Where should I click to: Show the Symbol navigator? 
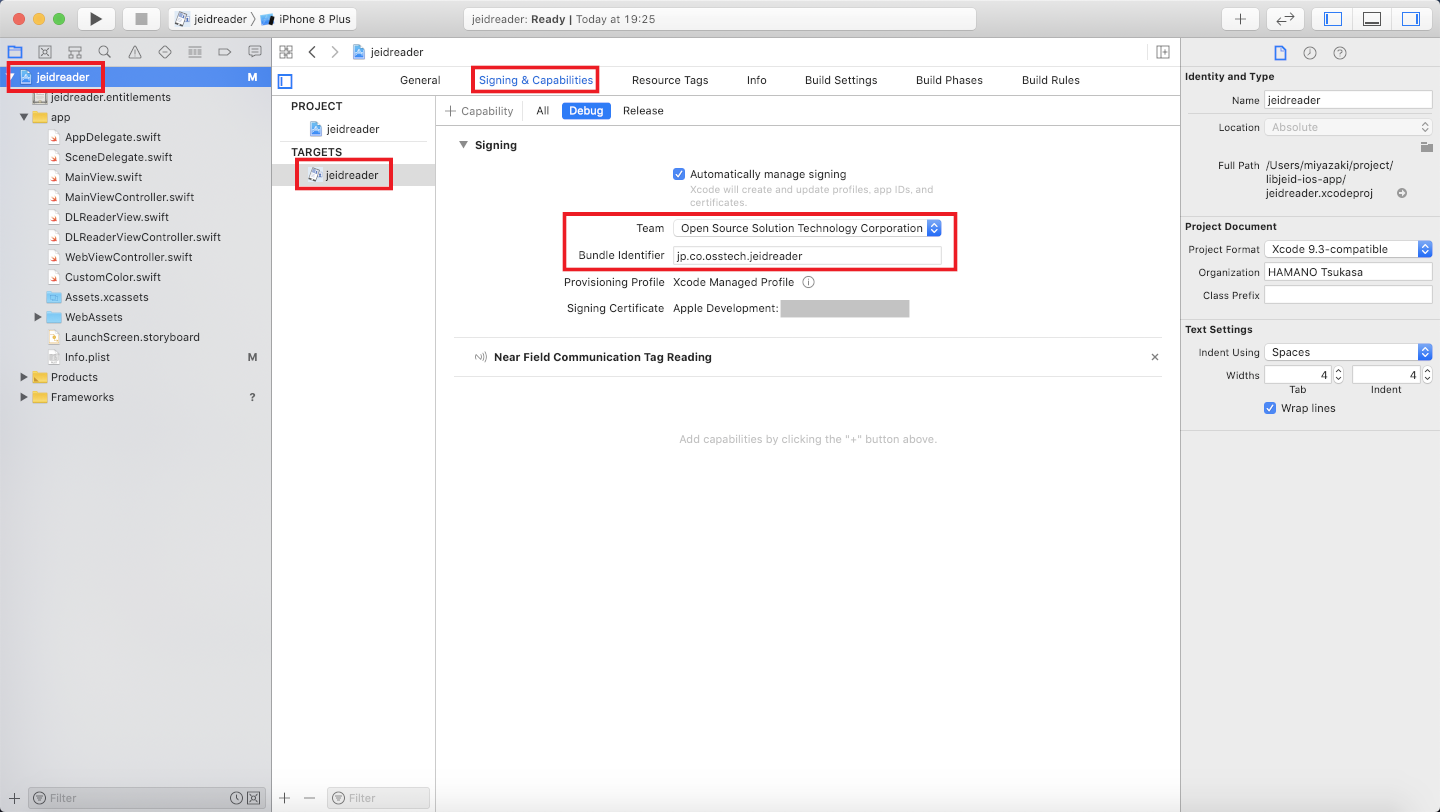click(75, 52)
